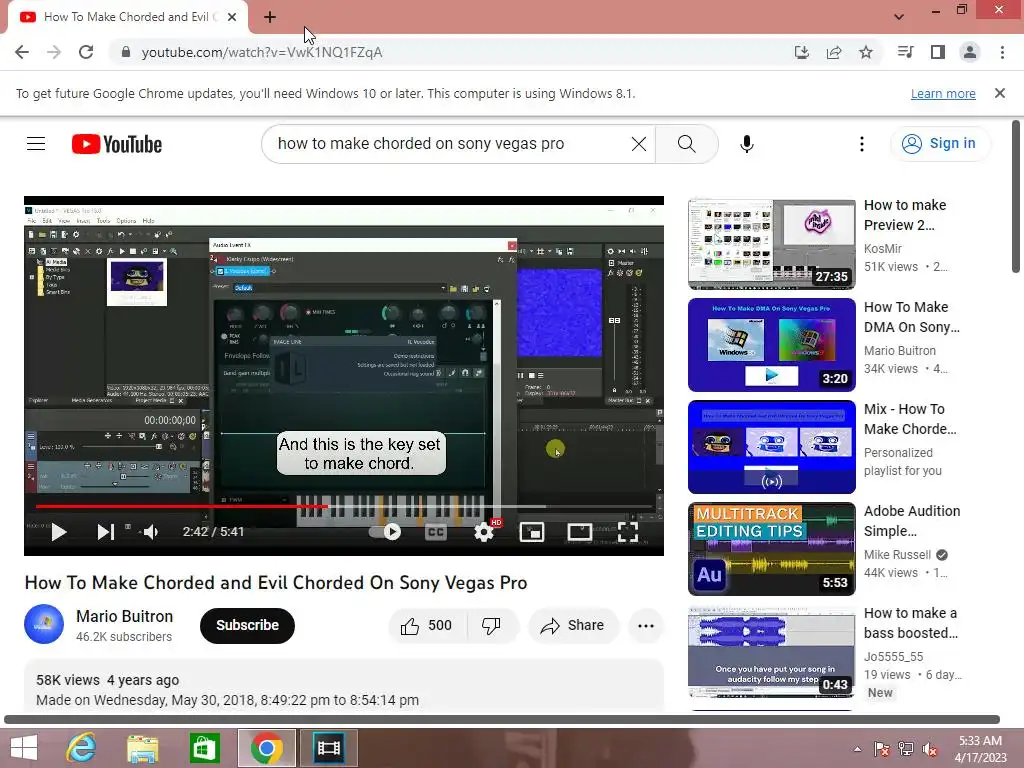Subscribe to Mario Buitron
This screenshot has height=768, width=1024.
click(248, 626)
